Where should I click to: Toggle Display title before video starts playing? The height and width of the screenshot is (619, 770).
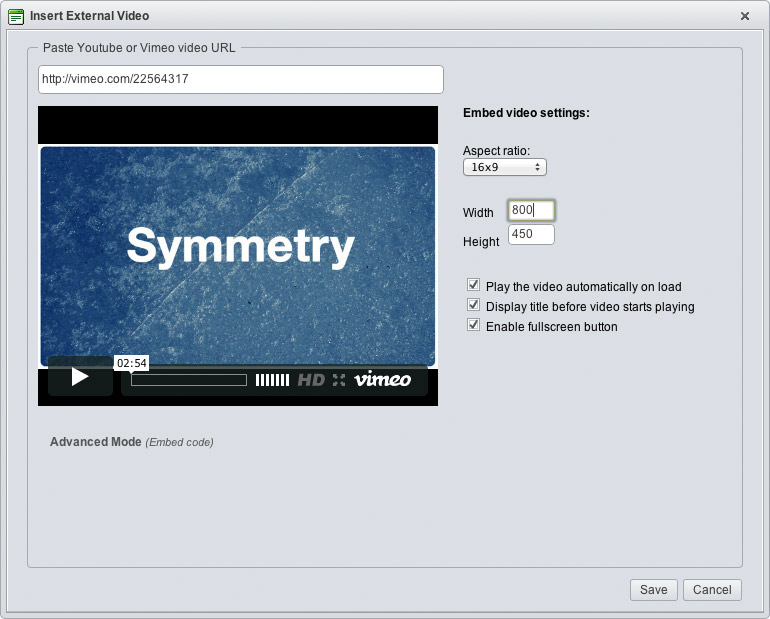point(473,305)
